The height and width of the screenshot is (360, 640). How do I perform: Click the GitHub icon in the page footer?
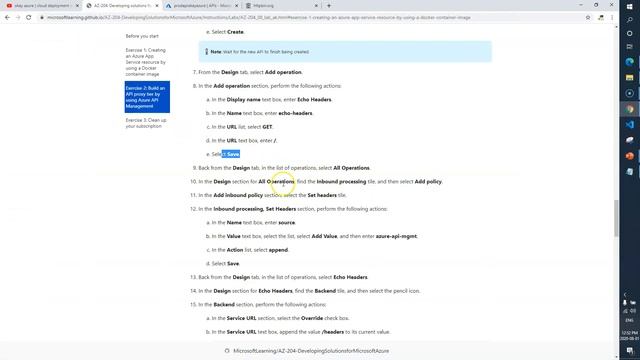pos(227,351)
